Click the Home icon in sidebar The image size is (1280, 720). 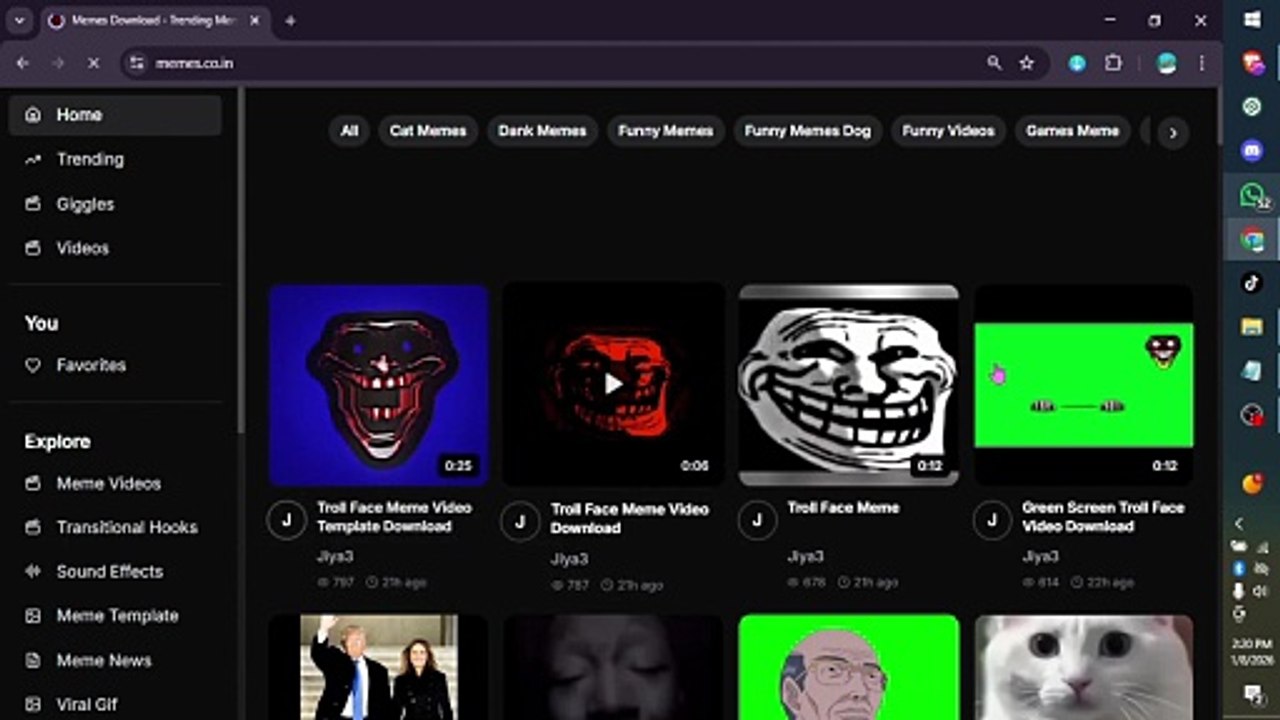[x=33, y=115]
